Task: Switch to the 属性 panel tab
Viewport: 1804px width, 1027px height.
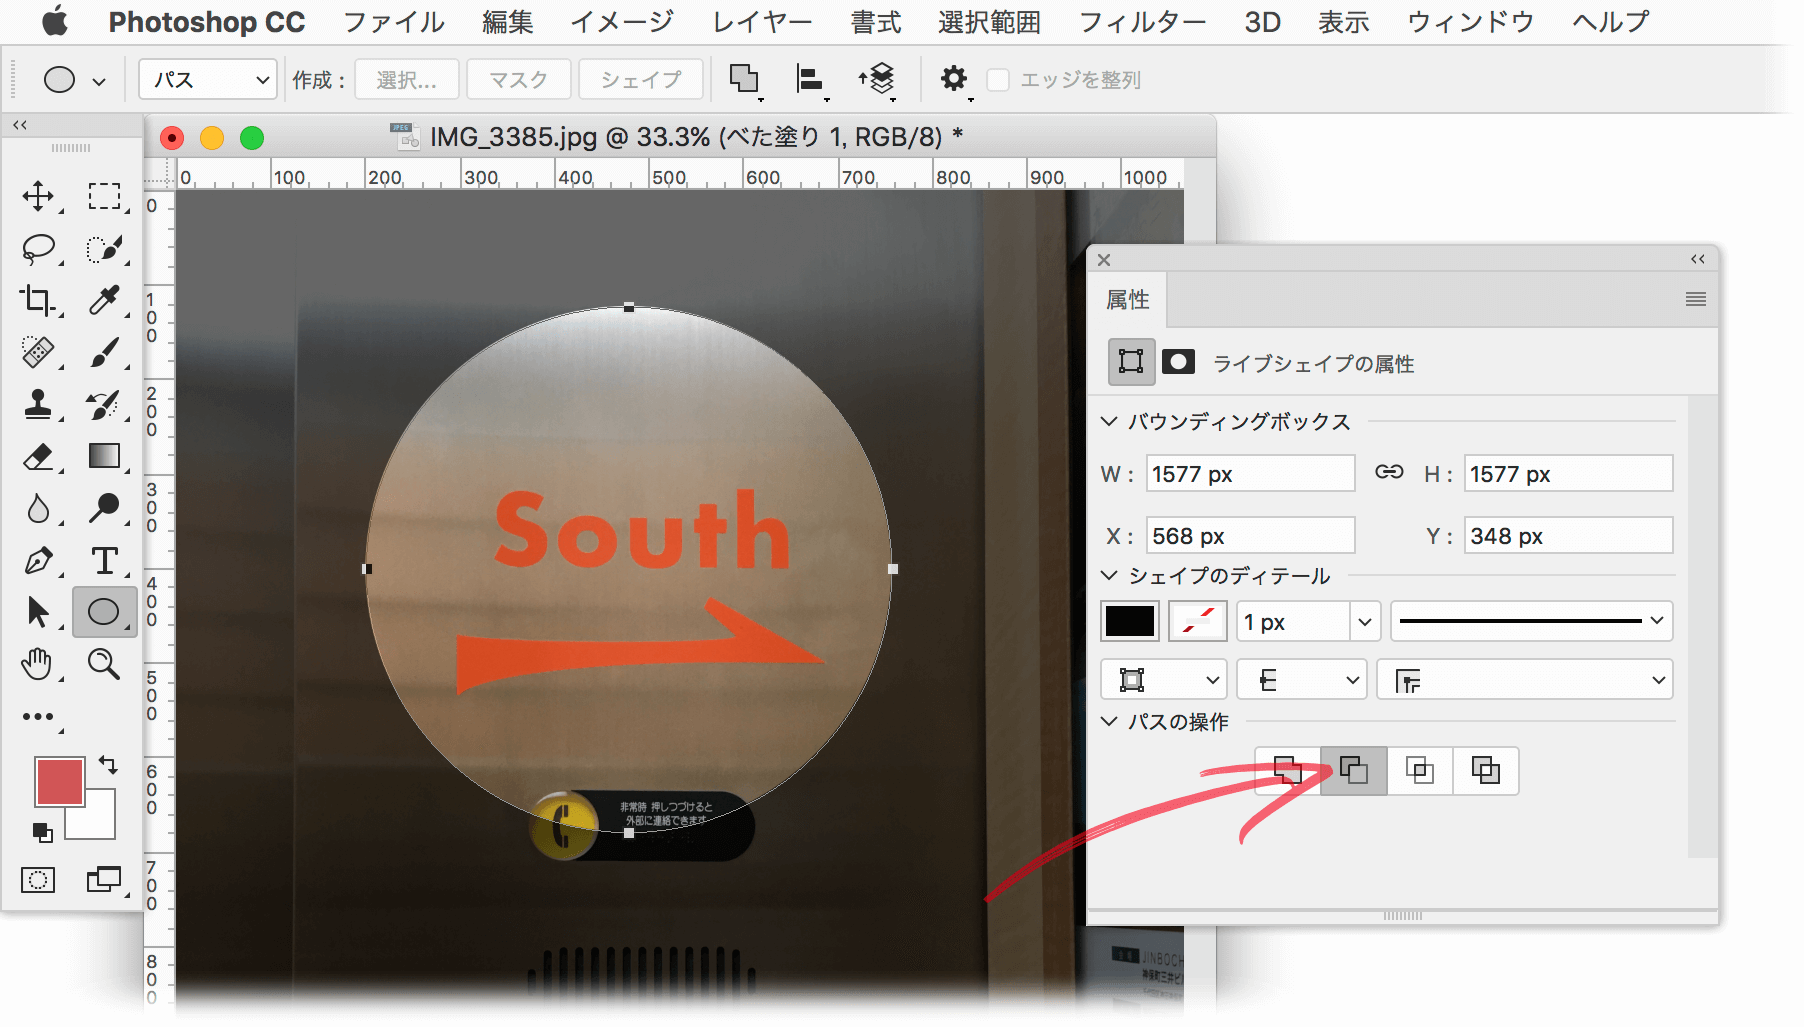Action: pos(1127,299)
